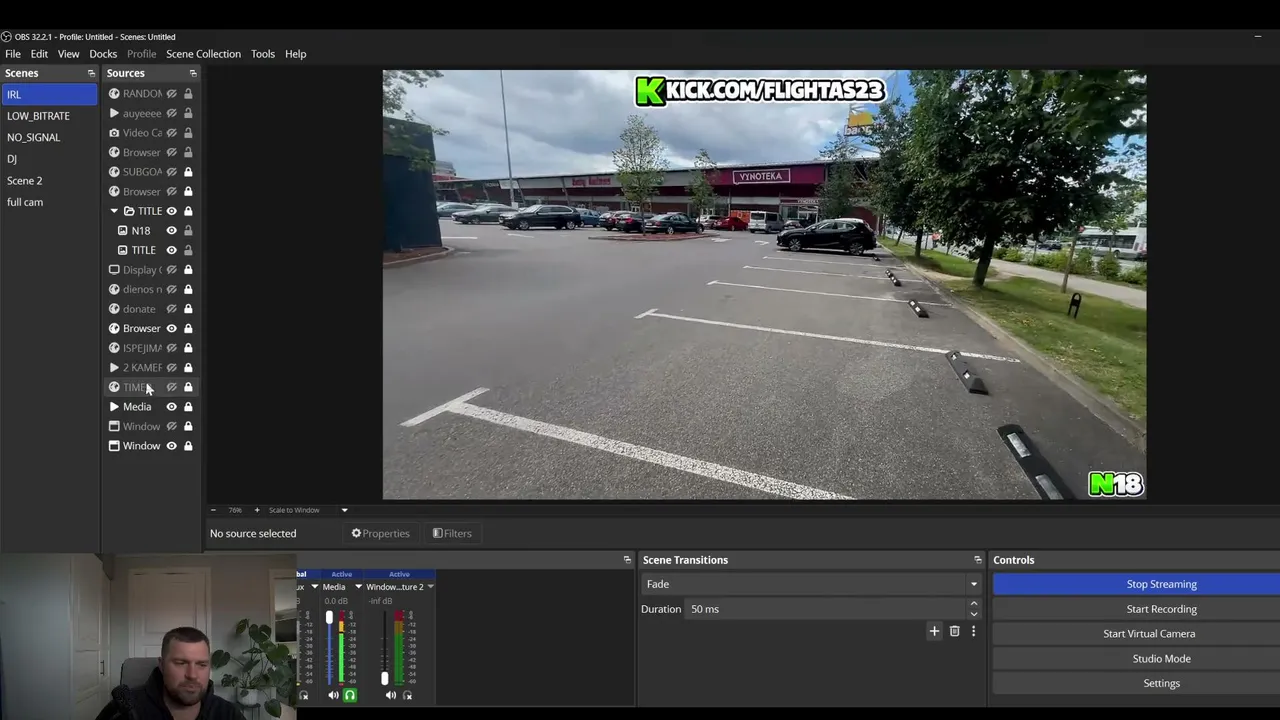Zoom in the preview with plus icon
This screenshot has width=1280, height=720.
tap(256, 510)
